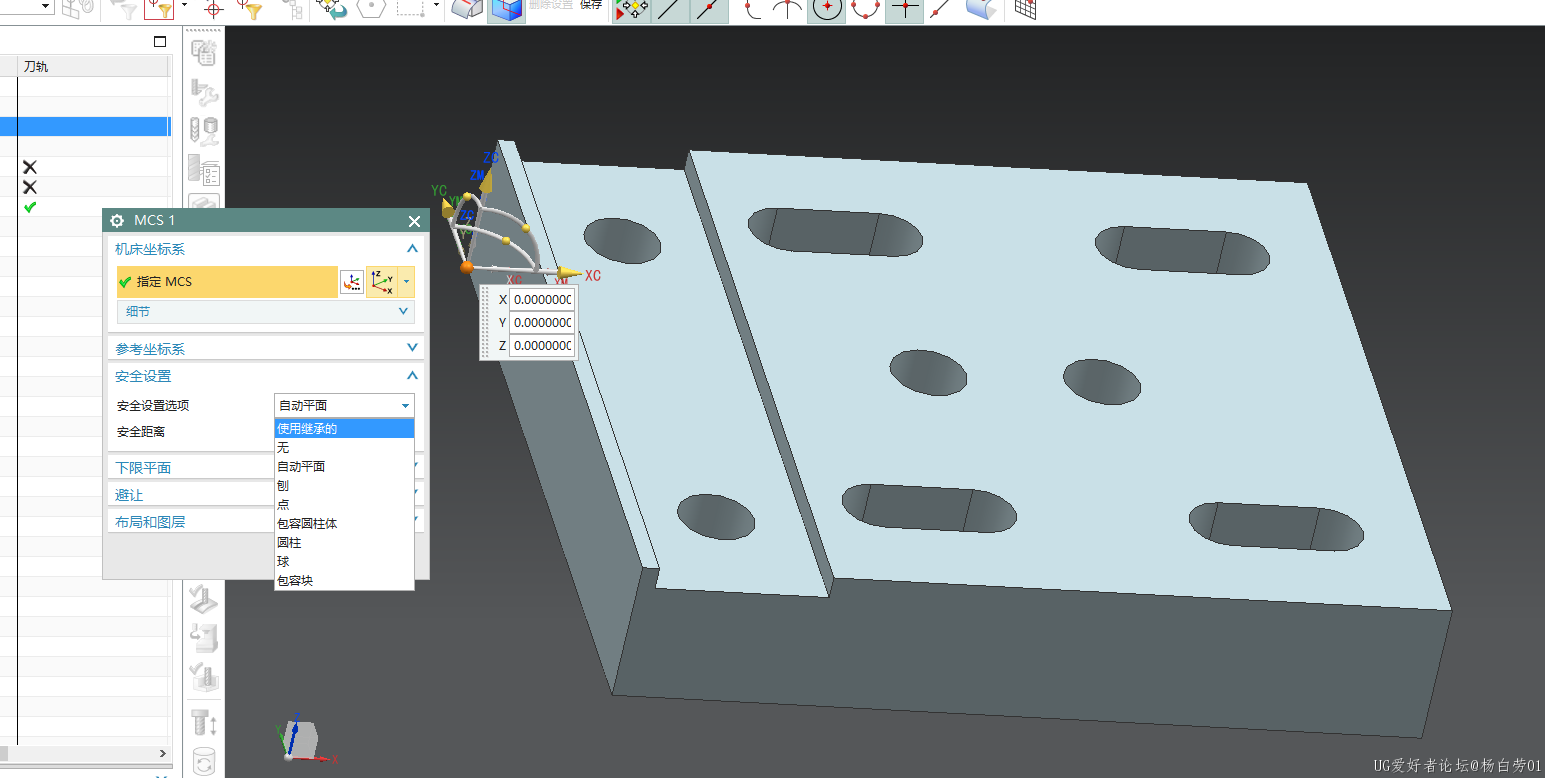Viewport: 1545px width, 778px height.
Task: Open the CSYS dialog icon beside 指定 MCS
Action: [352, 282]
